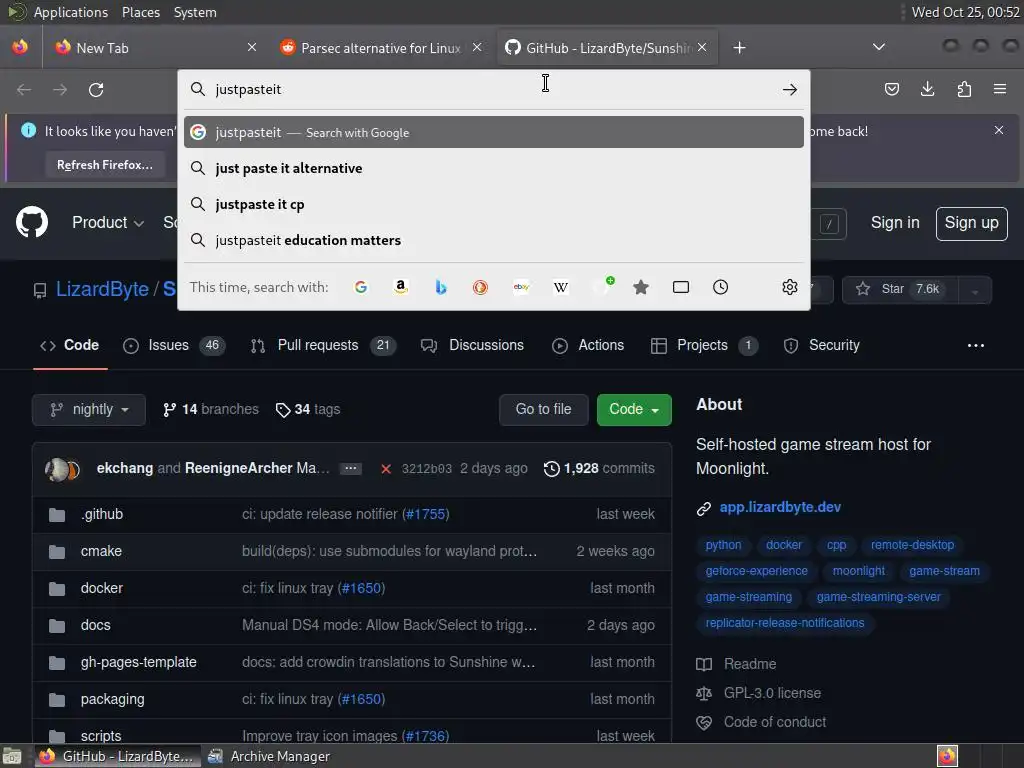The width and height of the screenshot is (1024, 768).
Task: Open the Pocket save icon
Action: 891,89
